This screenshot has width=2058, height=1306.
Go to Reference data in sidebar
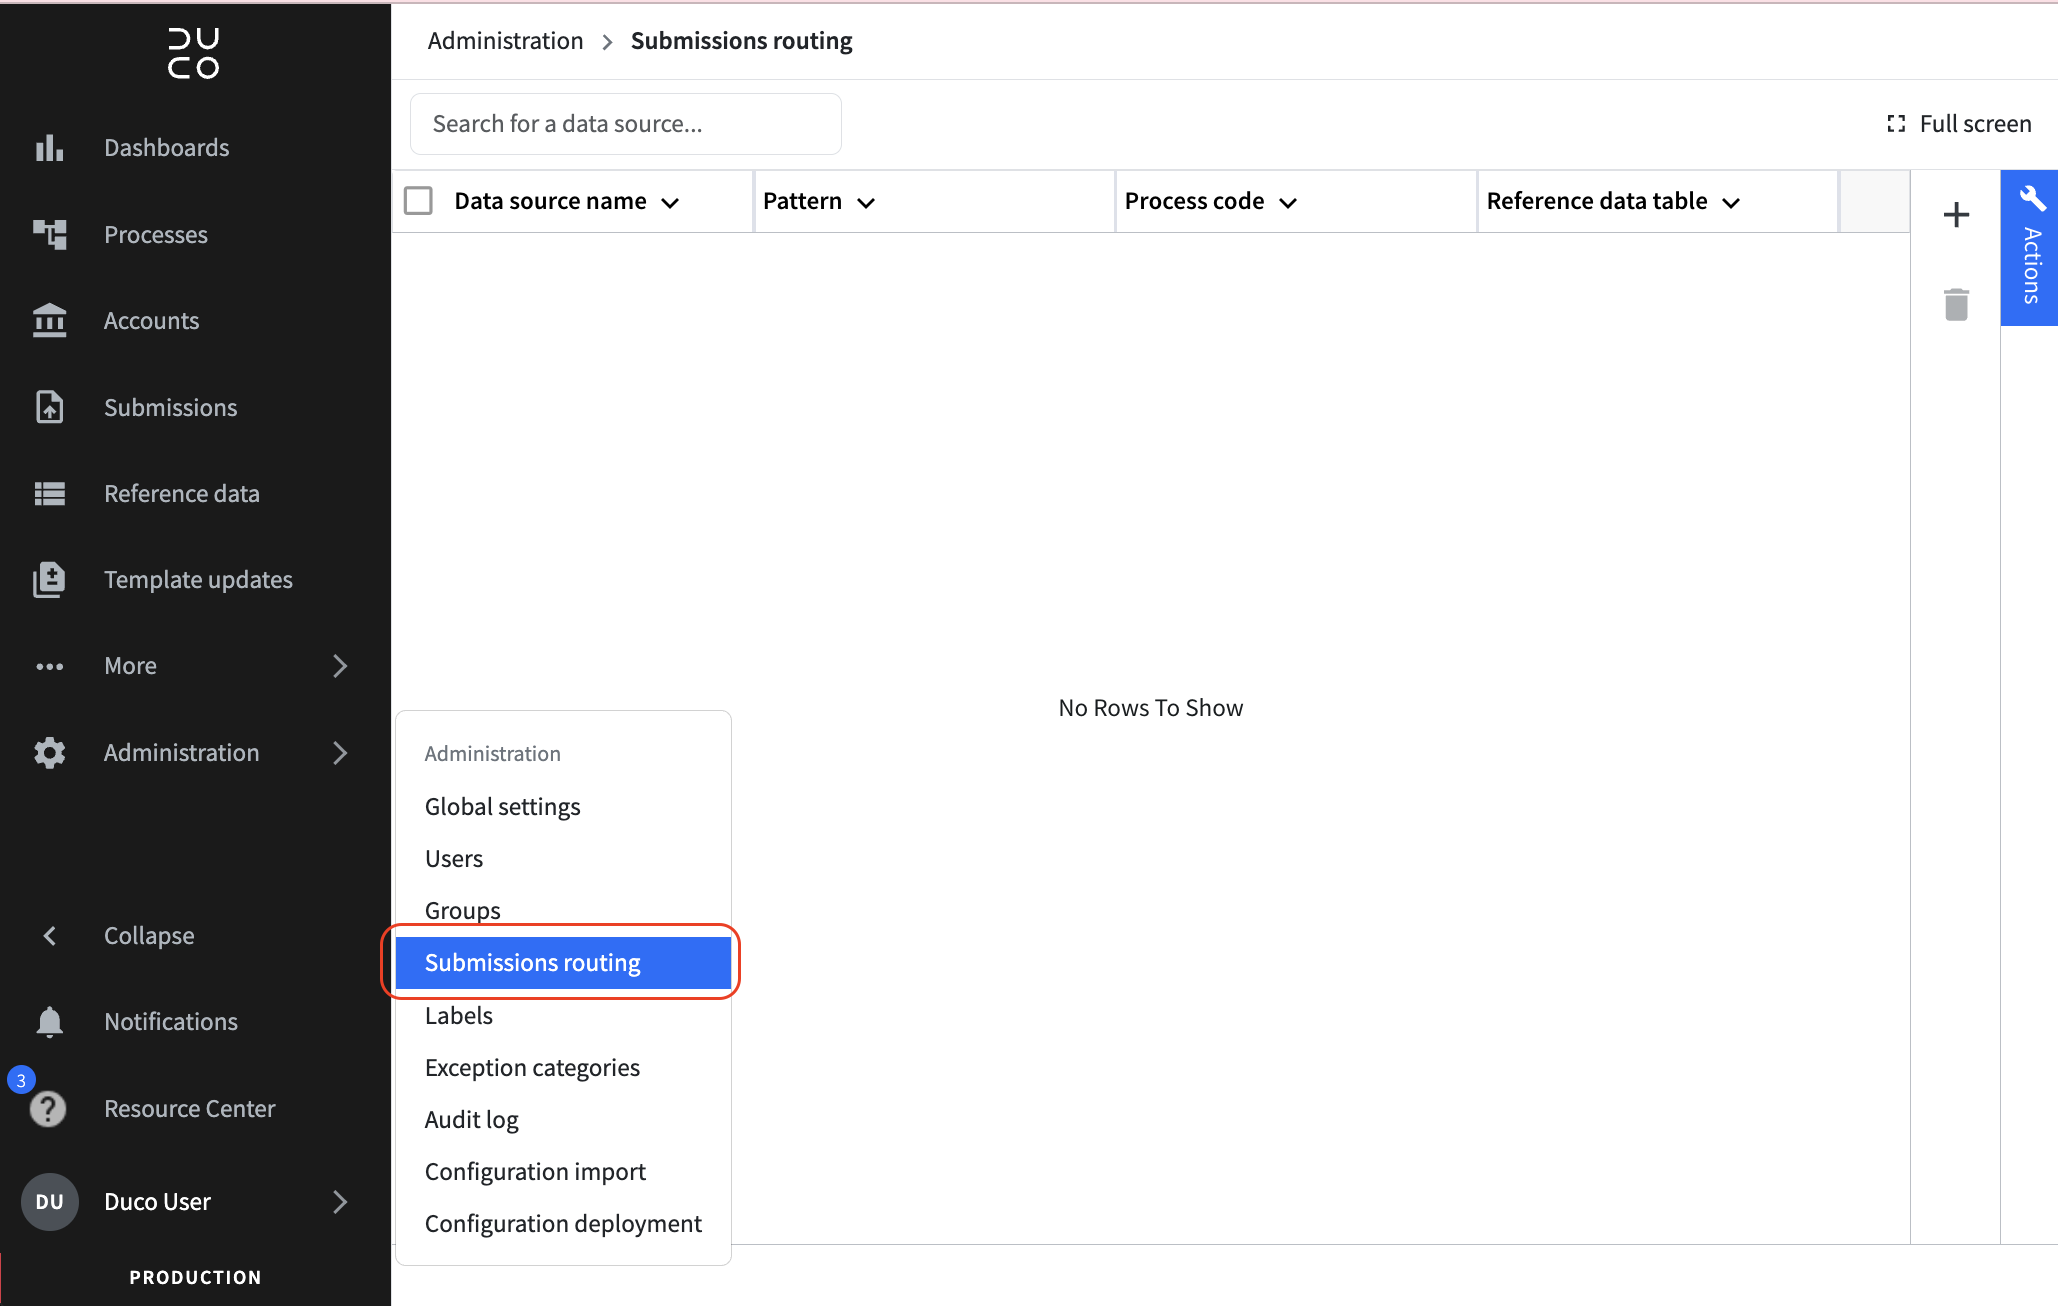[182, 494]
